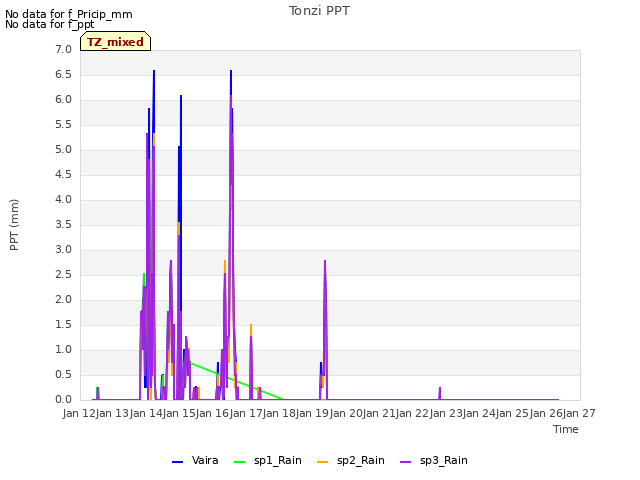Click the 0.5 y-axis tick label
This screenshot has width=640, height=480.
click(x=63, y=375)
